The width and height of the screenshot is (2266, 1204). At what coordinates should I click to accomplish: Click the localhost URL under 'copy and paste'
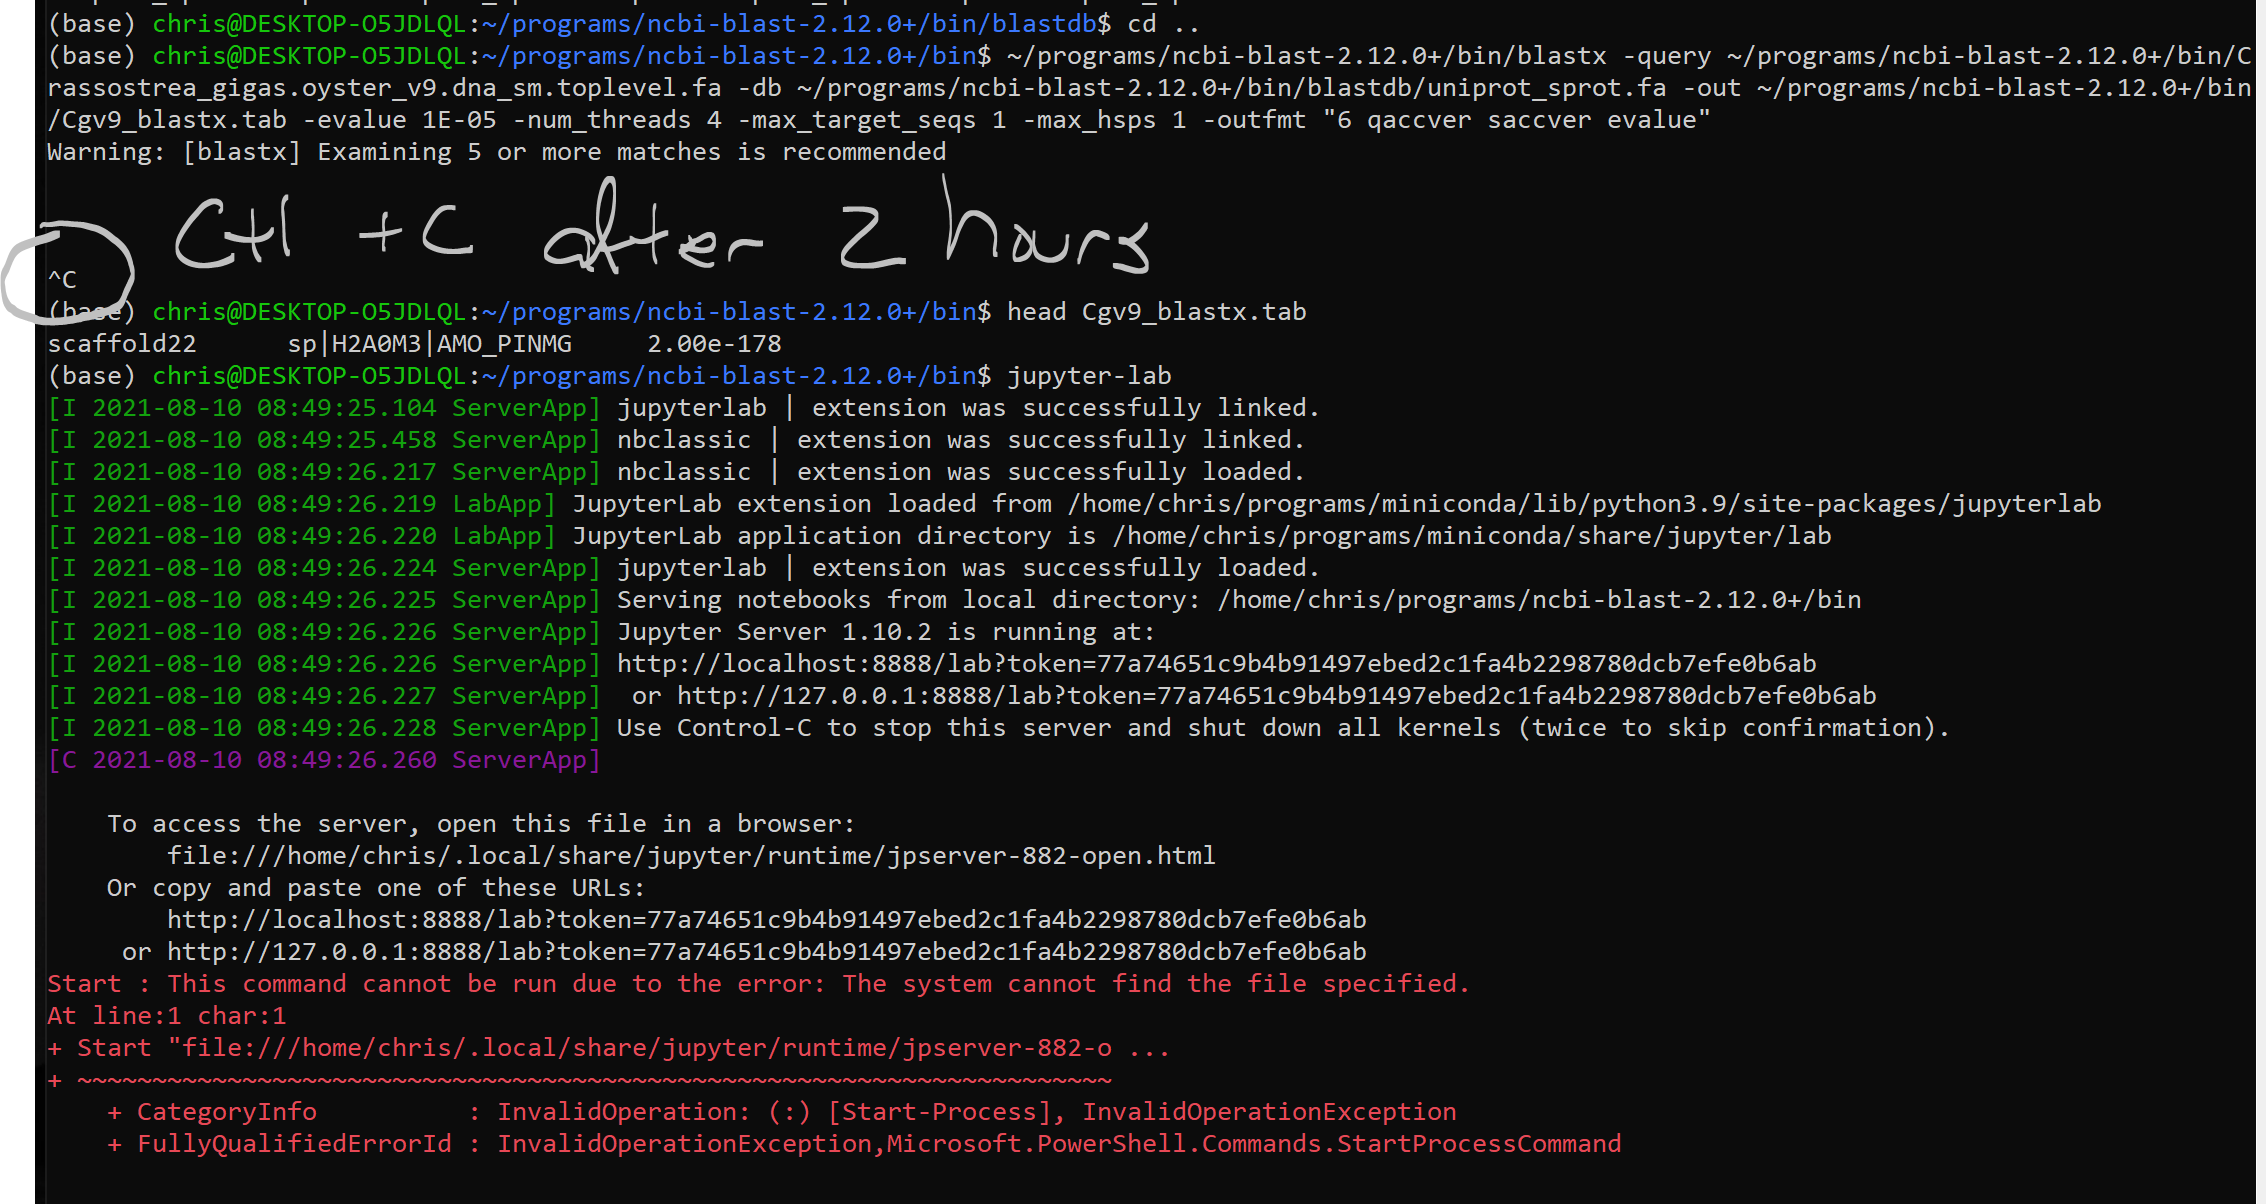[x=766, y=920]
